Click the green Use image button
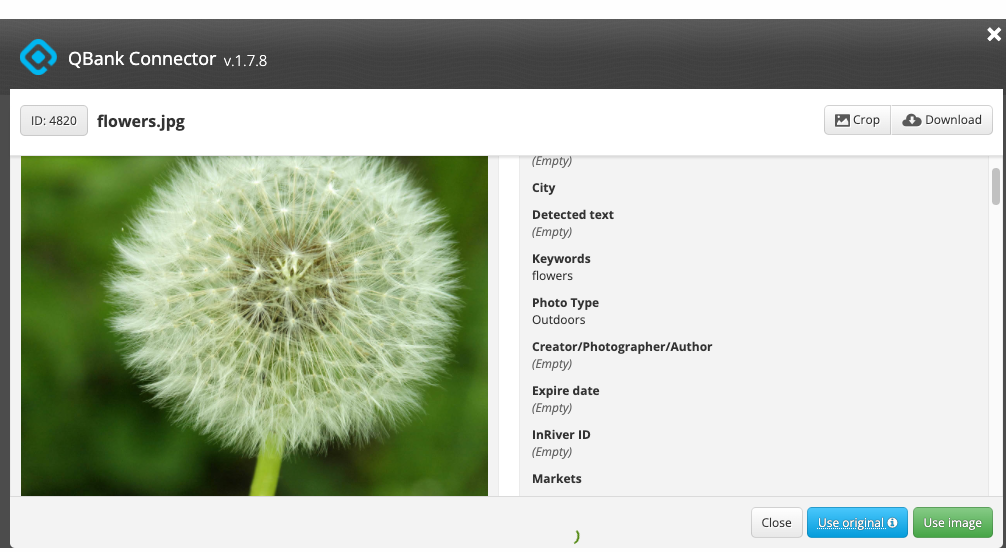 [x=952, y=522]
